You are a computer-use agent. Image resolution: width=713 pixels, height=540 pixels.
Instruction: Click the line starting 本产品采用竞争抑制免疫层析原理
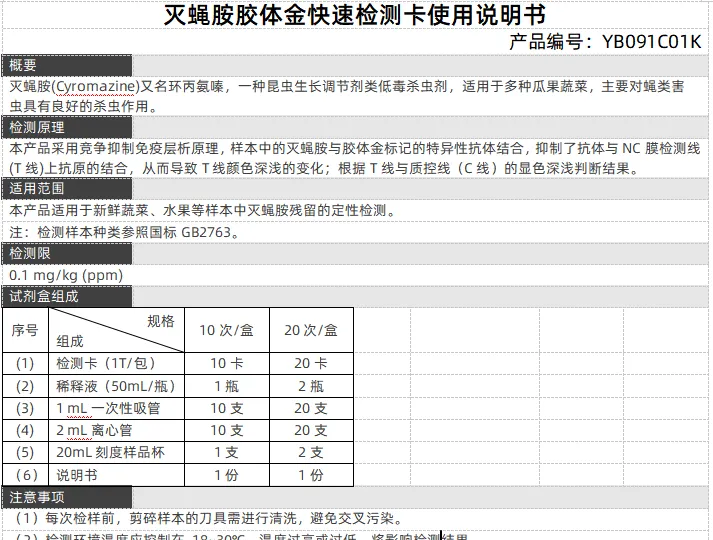(355, 148)
